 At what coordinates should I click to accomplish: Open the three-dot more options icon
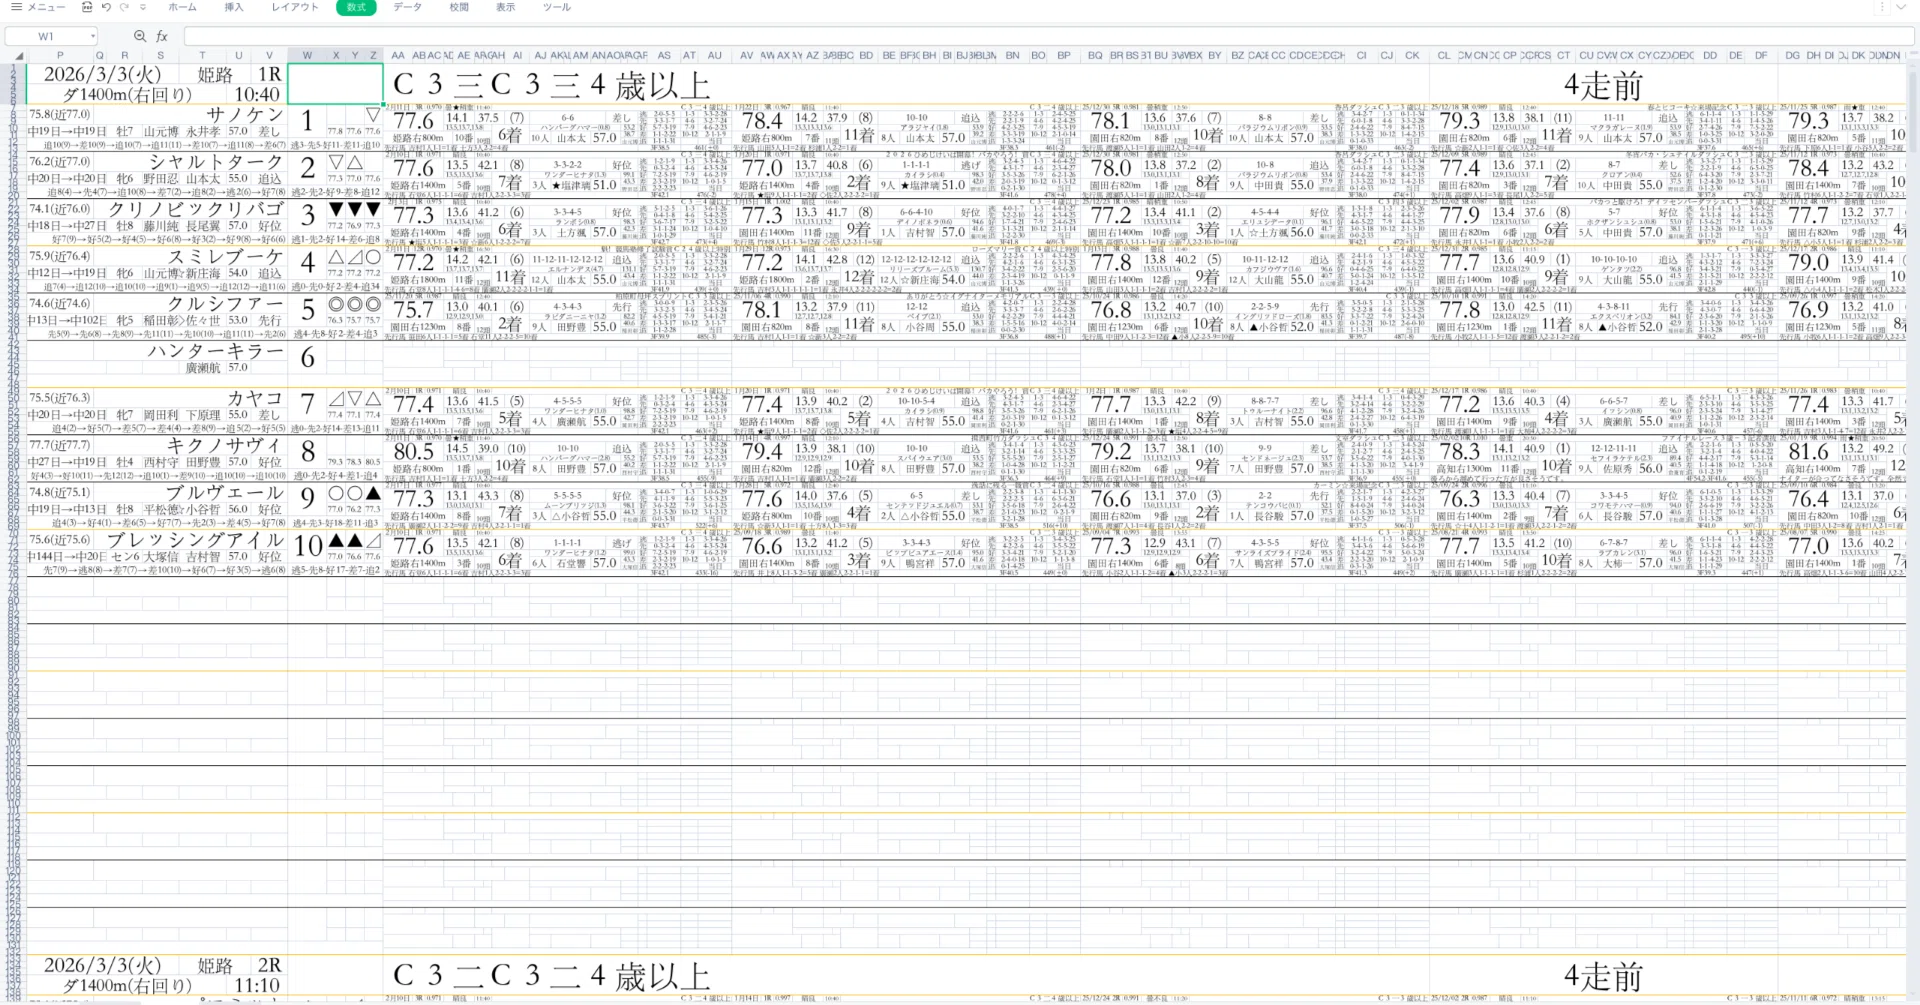(1882, 7)
